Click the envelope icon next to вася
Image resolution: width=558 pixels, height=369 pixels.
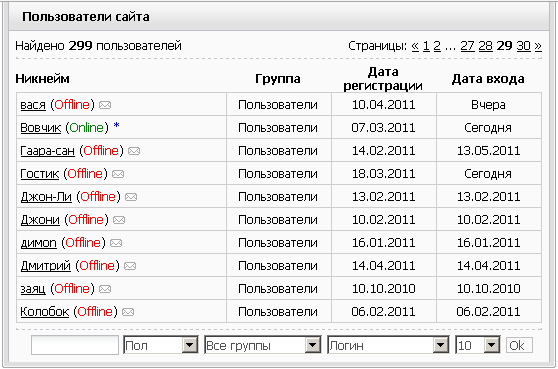tap(105, 105)
